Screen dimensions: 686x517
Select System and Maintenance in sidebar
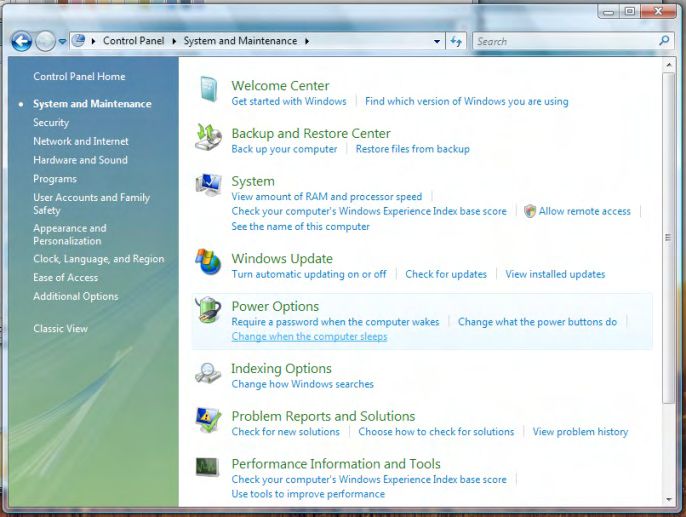[92, 104]
